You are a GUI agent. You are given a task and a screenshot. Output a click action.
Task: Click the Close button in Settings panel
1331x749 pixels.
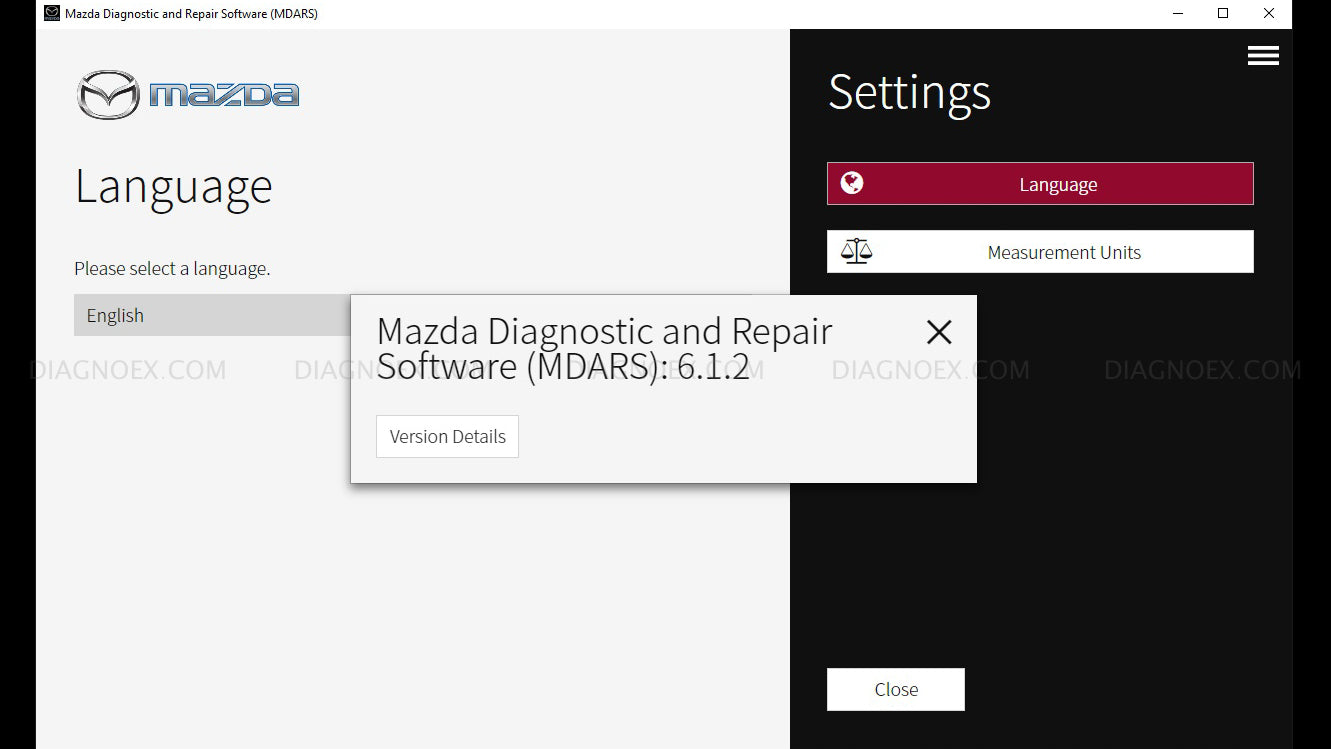(x=895, y=689)
